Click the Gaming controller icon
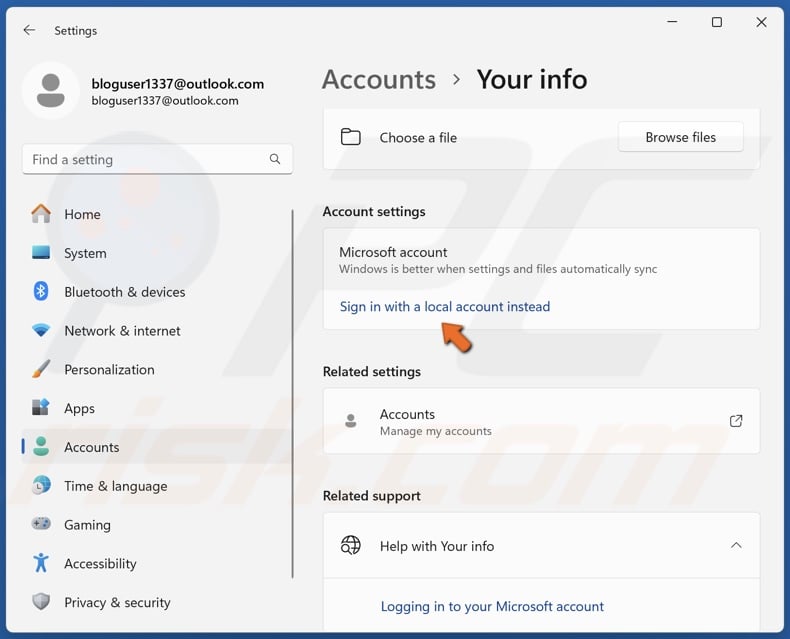 pyautogui.click(x=41, y=524)
